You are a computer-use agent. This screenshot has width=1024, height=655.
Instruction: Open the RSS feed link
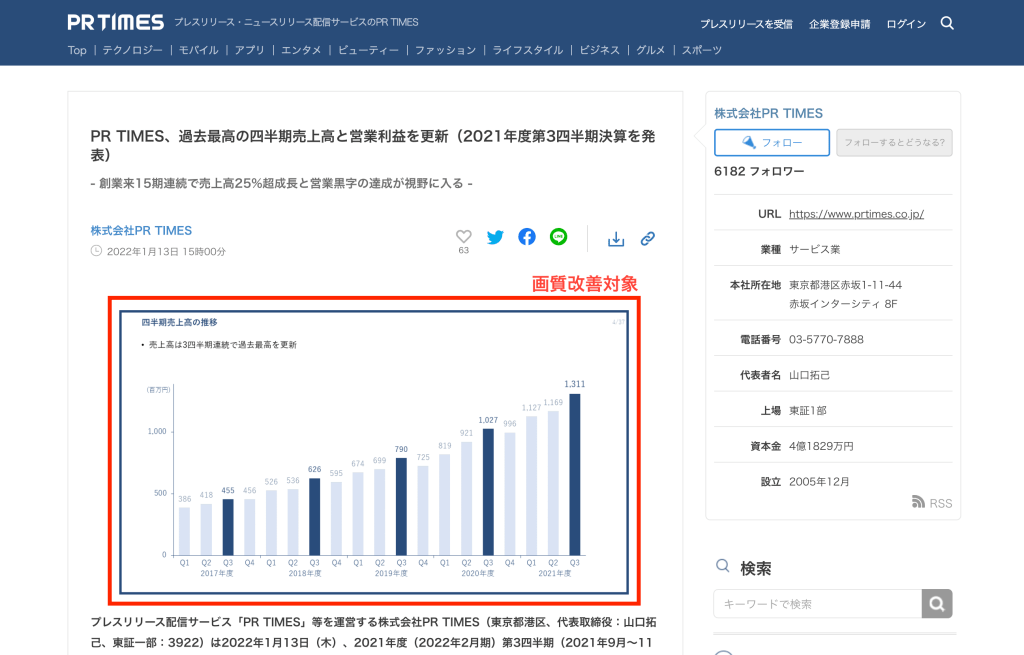tap(932, 503)
